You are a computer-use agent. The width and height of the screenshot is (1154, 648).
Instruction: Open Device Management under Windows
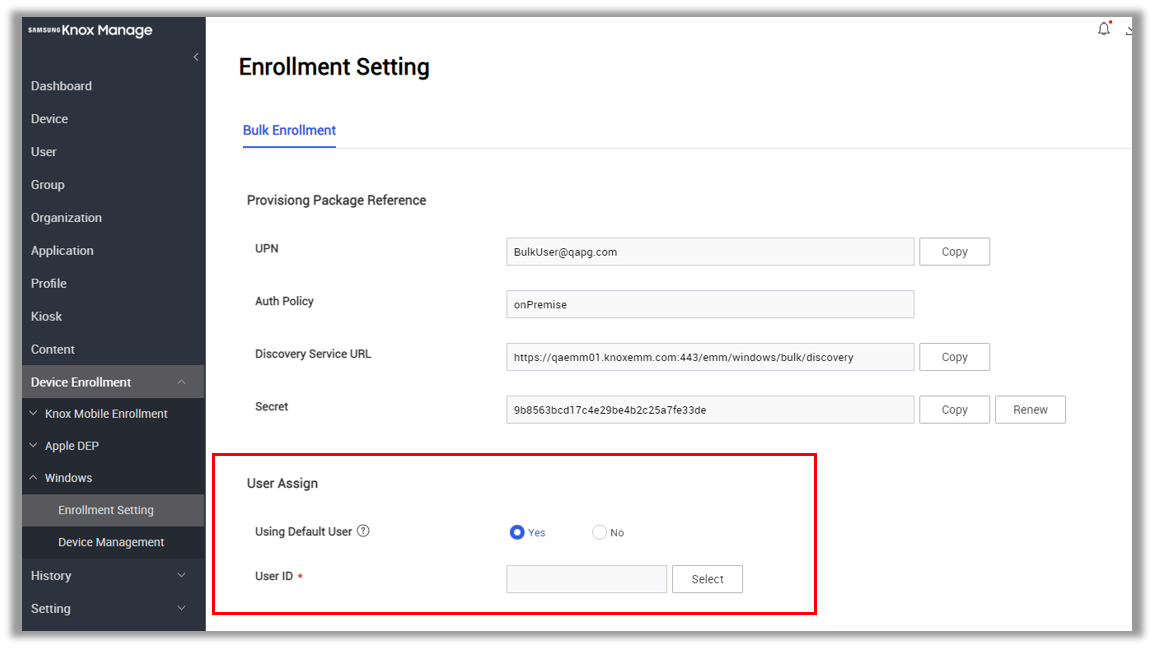click(x=113, y=542)
